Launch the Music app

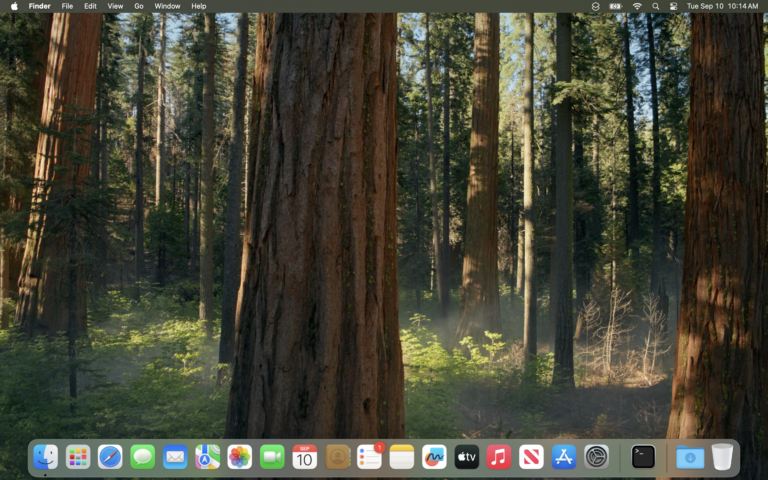[x=499, y=457]
